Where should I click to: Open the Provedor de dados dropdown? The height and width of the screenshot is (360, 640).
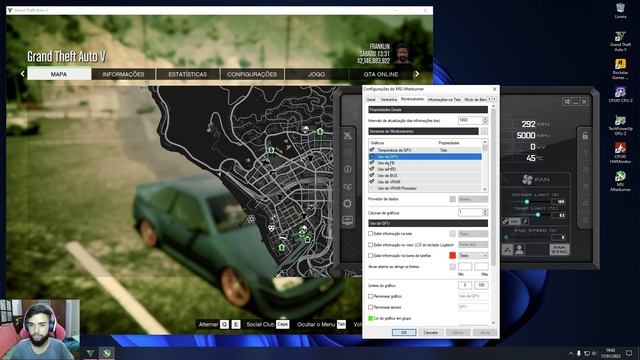tap(473, 199)
